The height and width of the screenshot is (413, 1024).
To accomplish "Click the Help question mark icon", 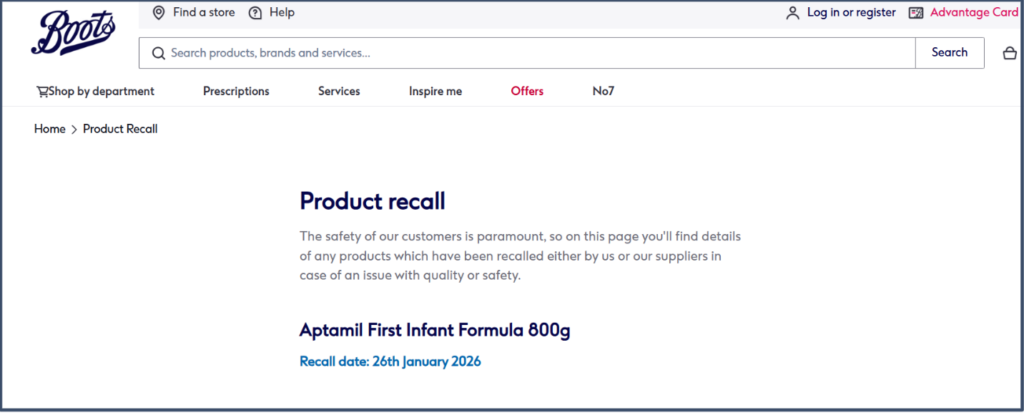I will click(255, 12).
